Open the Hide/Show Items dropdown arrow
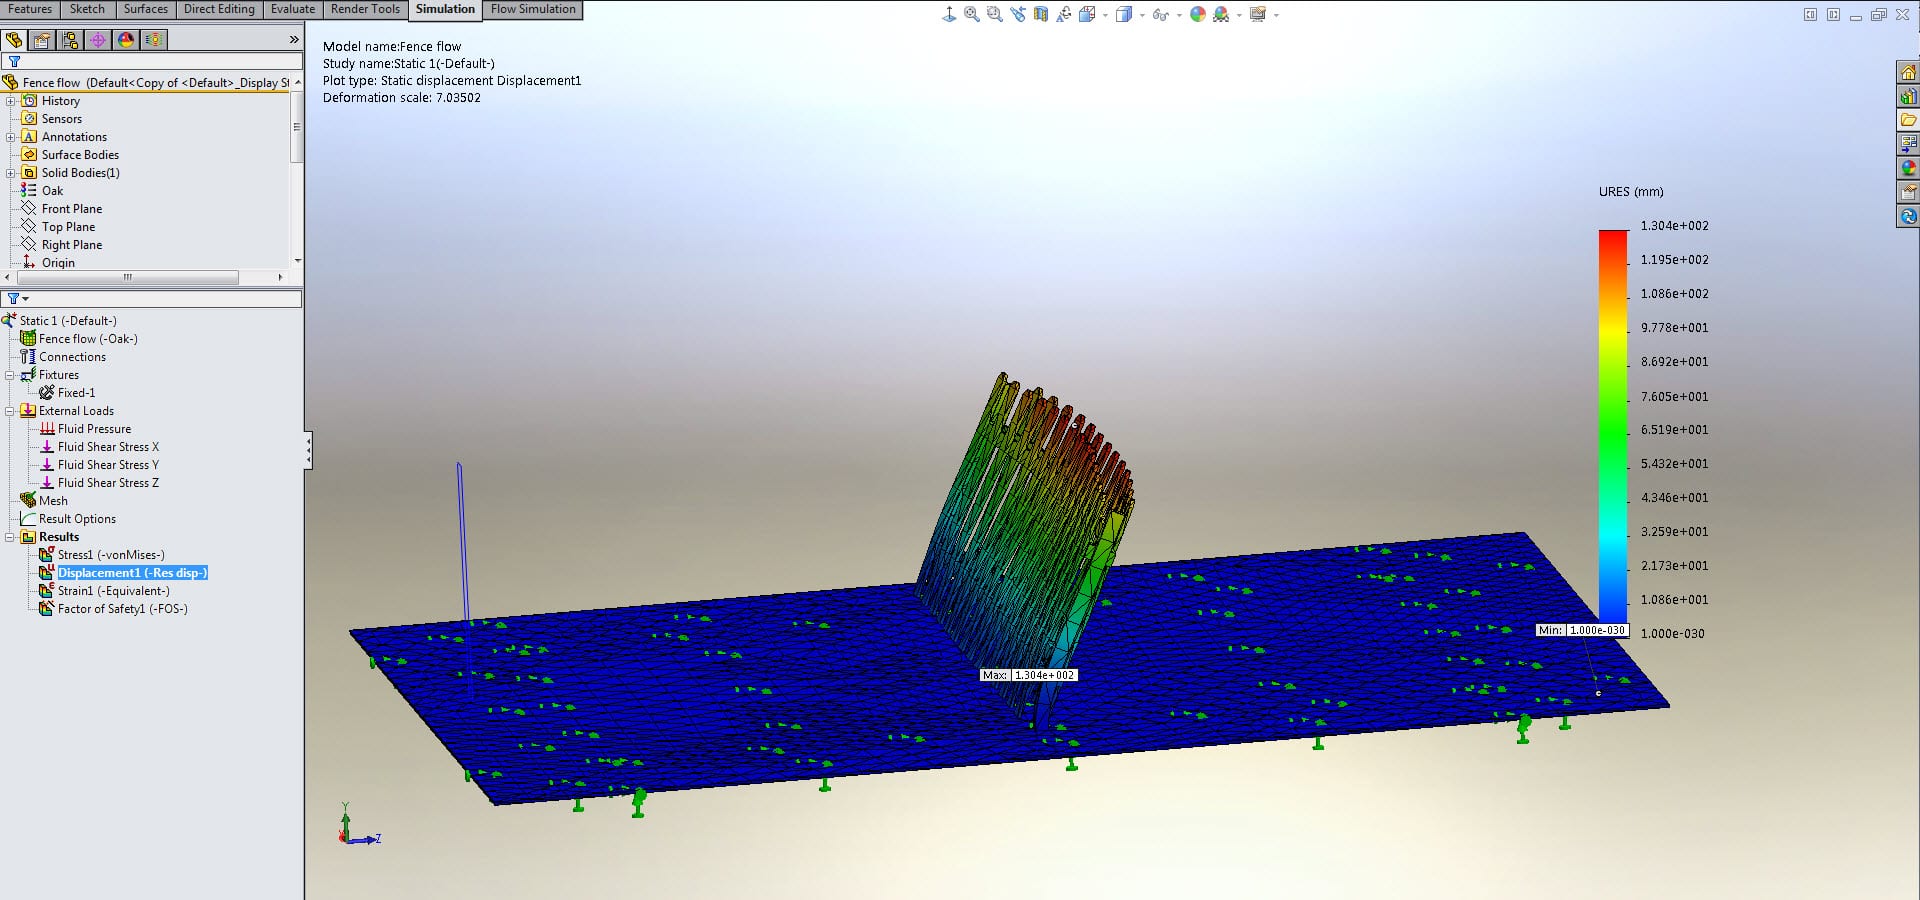The image size is (1920, 900). tap(1179, 15)
